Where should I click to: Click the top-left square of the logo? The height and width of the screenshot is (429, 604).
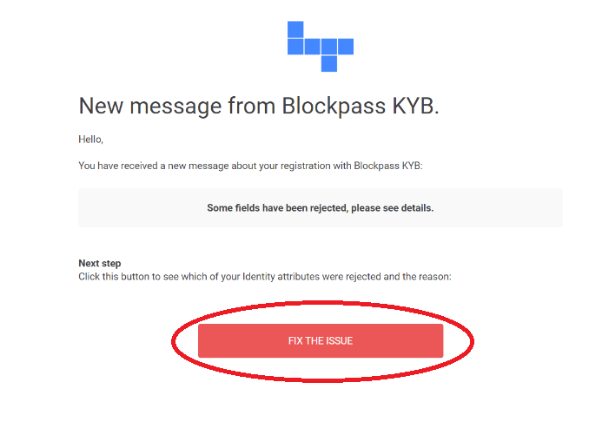295,29
